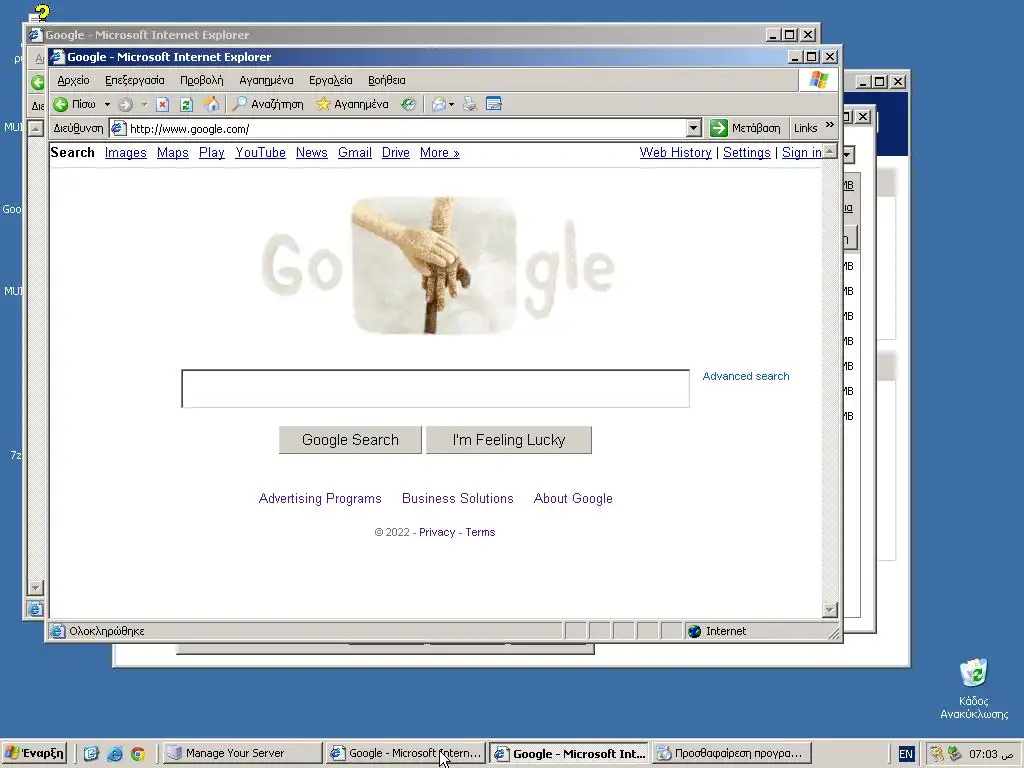Screen dimensions: 1024x768
Task: Click the Print icon in toolbar
Action: [470, 104]
